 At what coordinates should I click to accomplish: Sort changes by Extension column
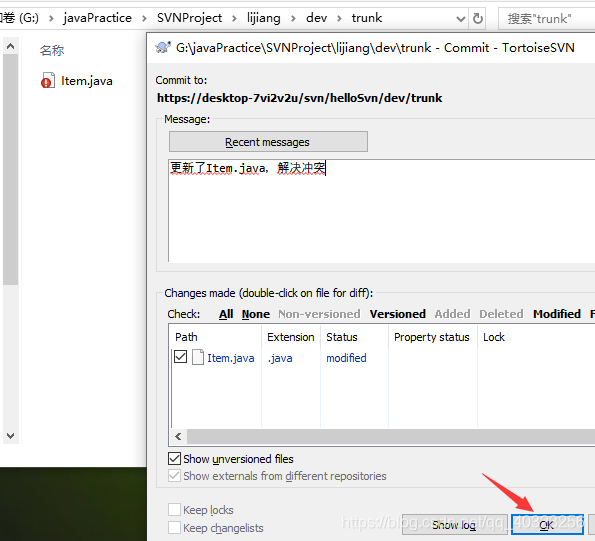291,337
